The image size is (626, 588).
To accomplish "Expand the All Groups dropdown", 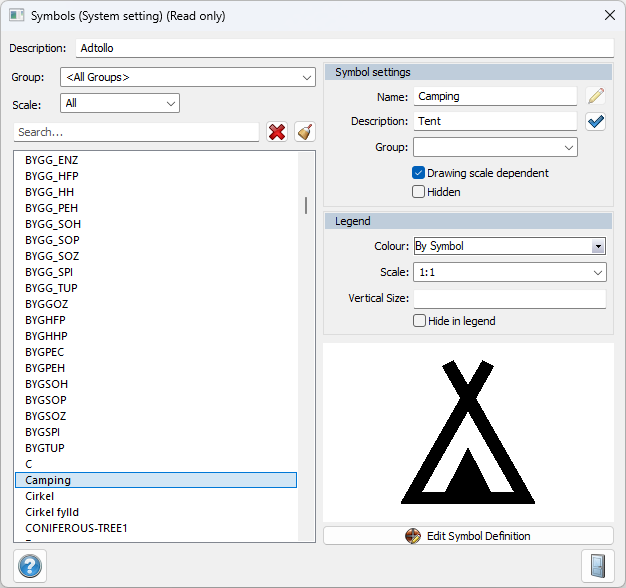I will coord(187,77).
